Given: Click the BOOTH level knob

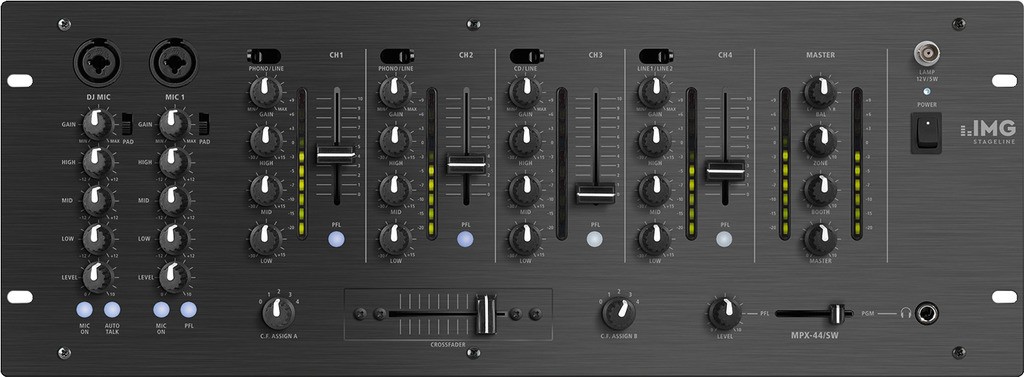Looking at the screenshot, I should point(820,189).
